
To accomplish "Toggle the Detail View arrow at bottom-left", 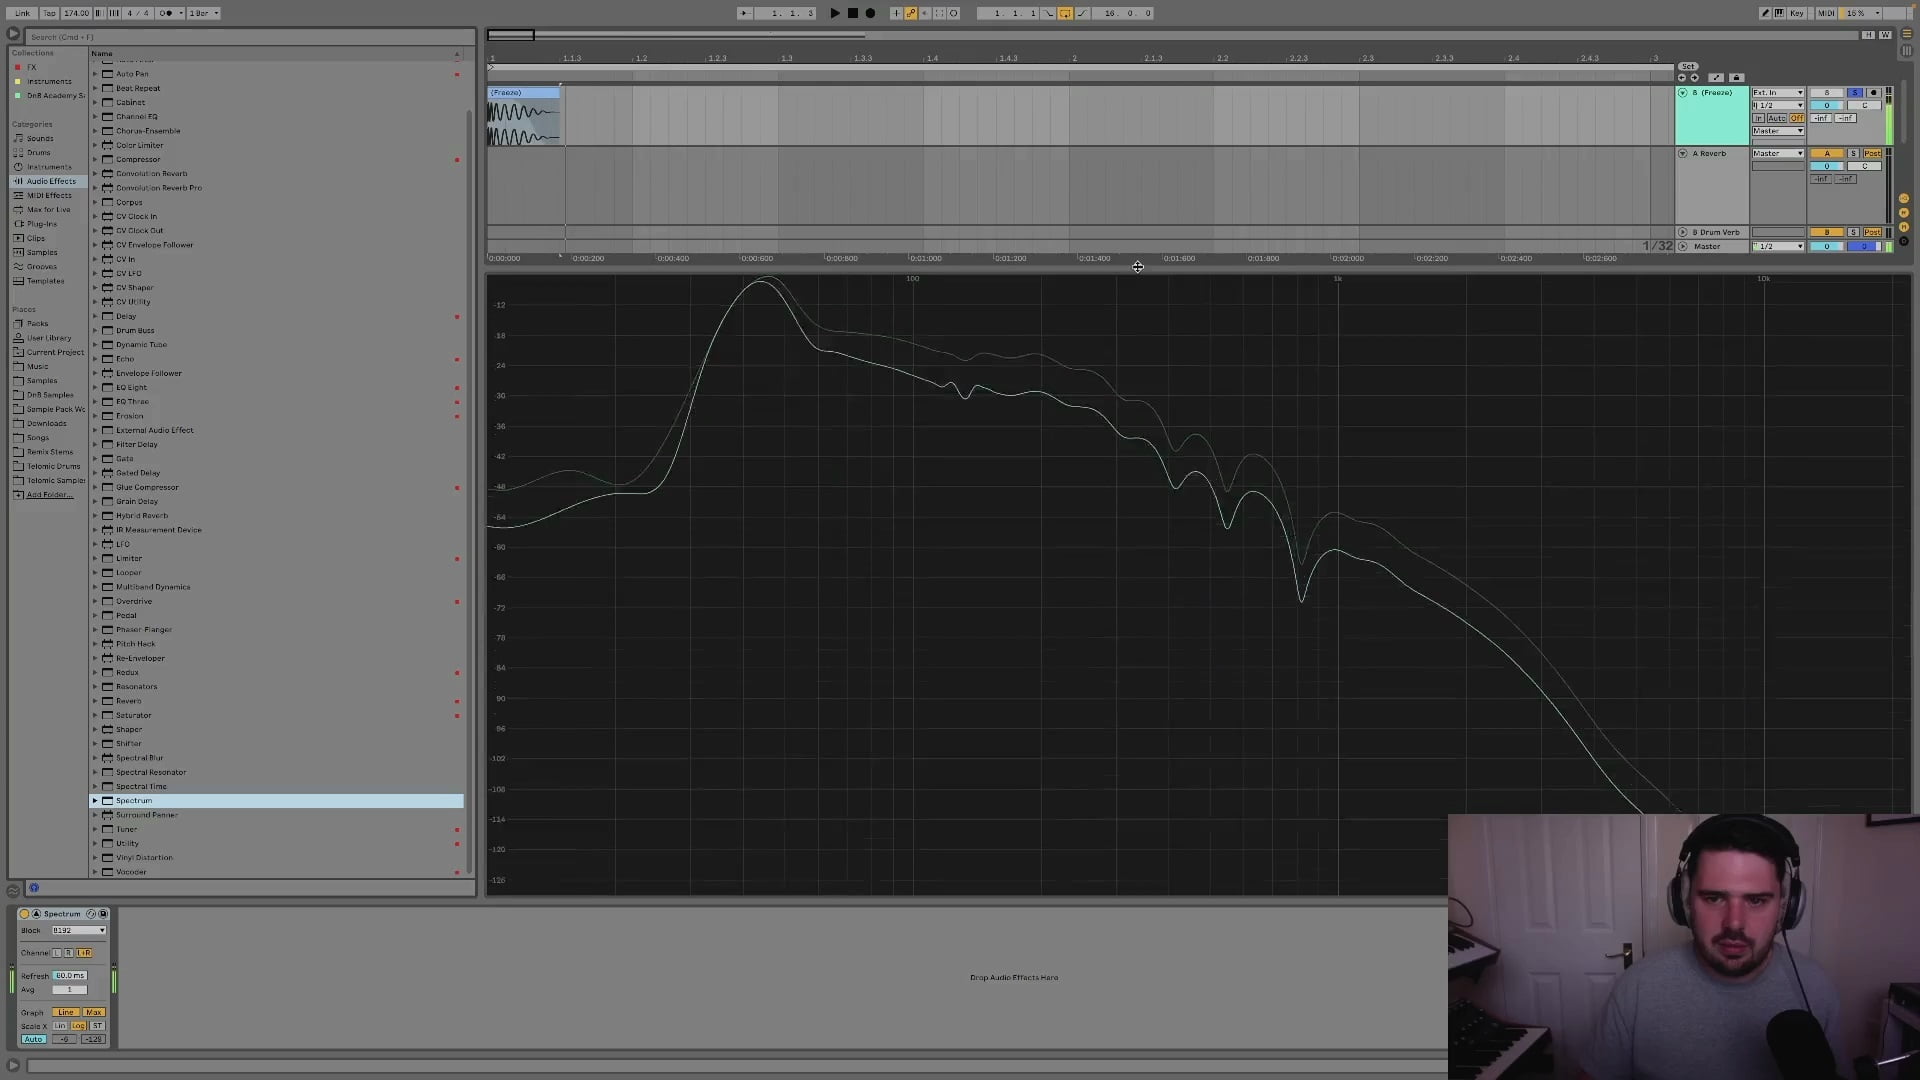I will pyautogui.click(x=13, y=1065).
